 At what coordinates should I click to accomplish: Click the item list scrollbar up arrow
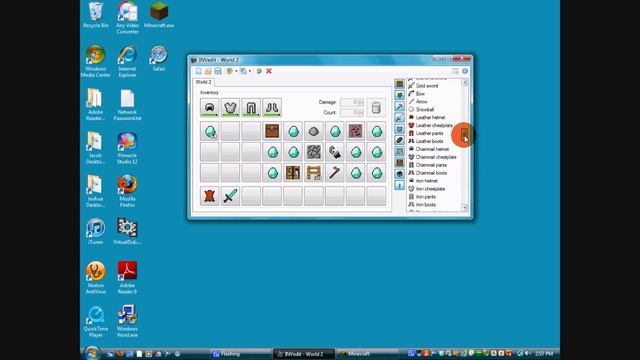[464, 82]
